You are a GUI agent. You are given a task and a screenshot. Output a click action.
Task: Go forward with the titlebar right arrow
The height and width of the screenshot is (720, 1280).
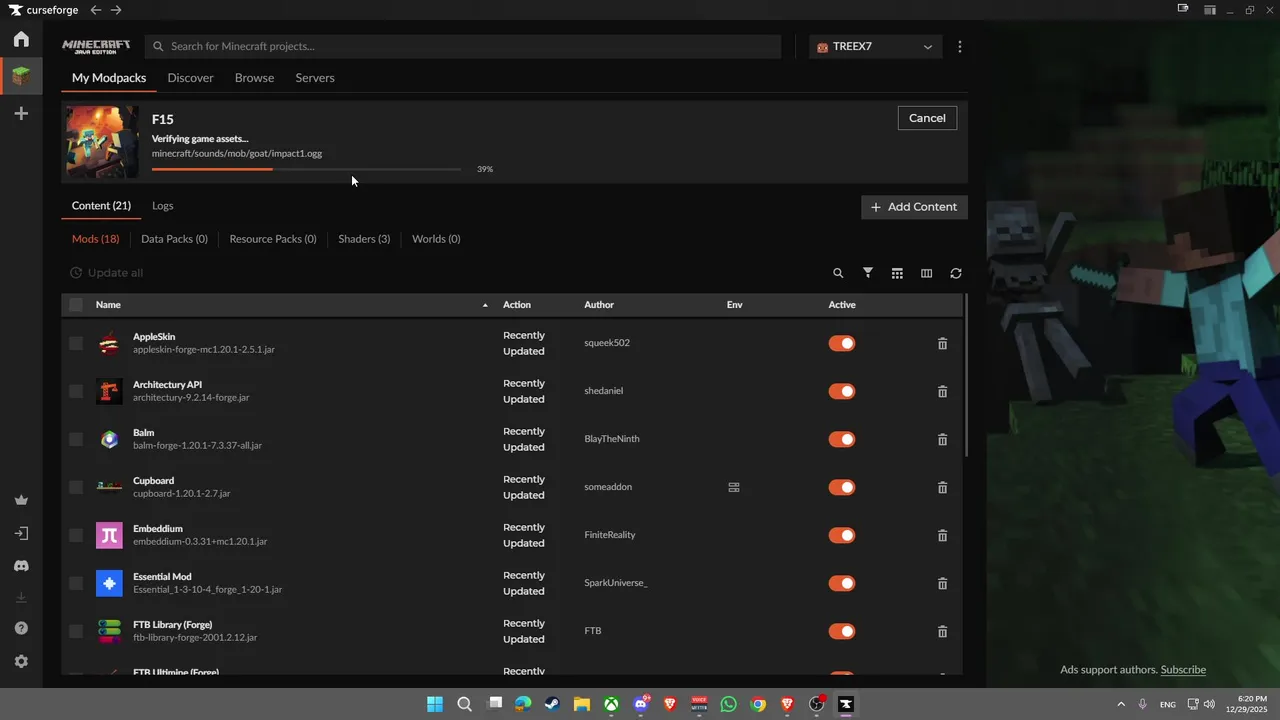[116, 10]
